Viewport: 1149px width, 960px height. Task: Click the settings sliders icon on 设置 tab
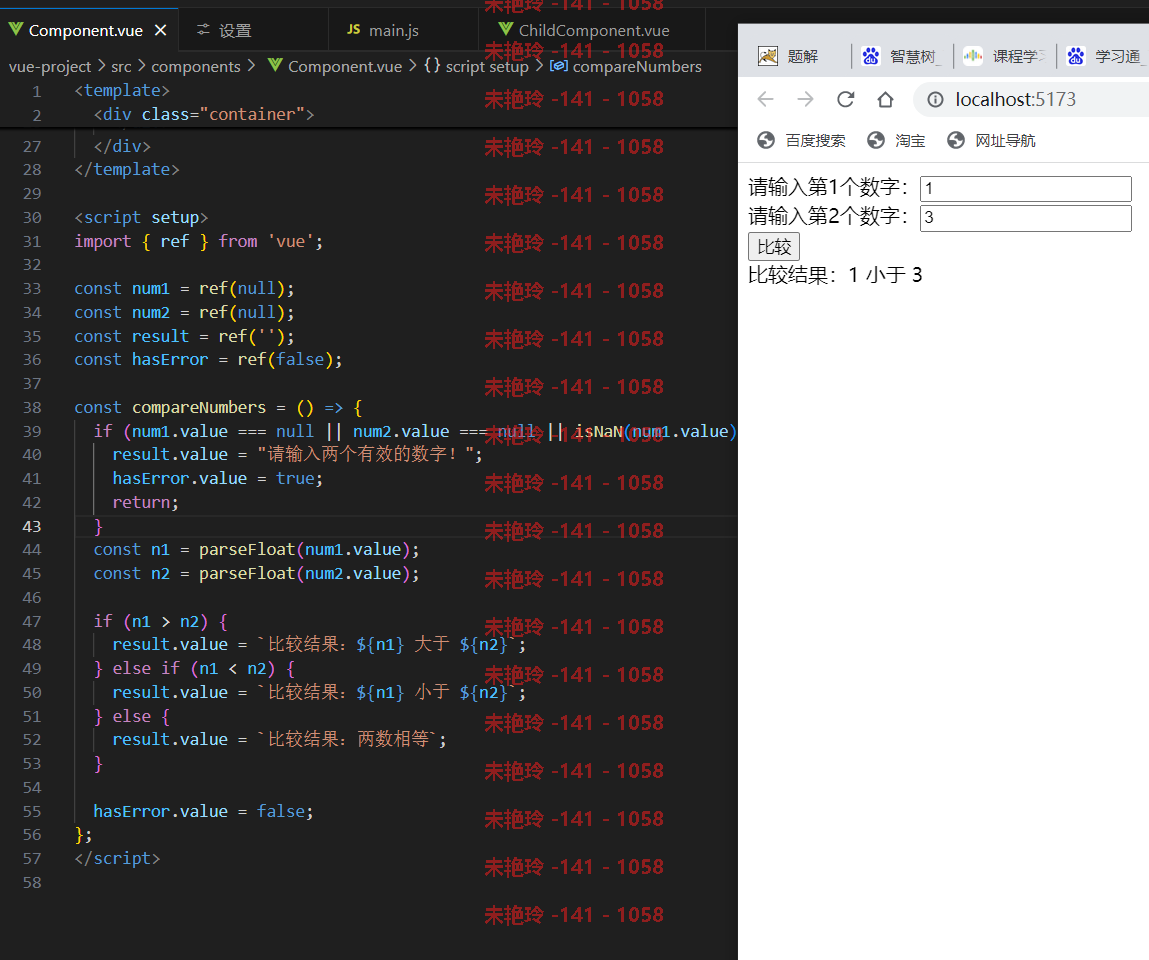click(x=203, y=30)
